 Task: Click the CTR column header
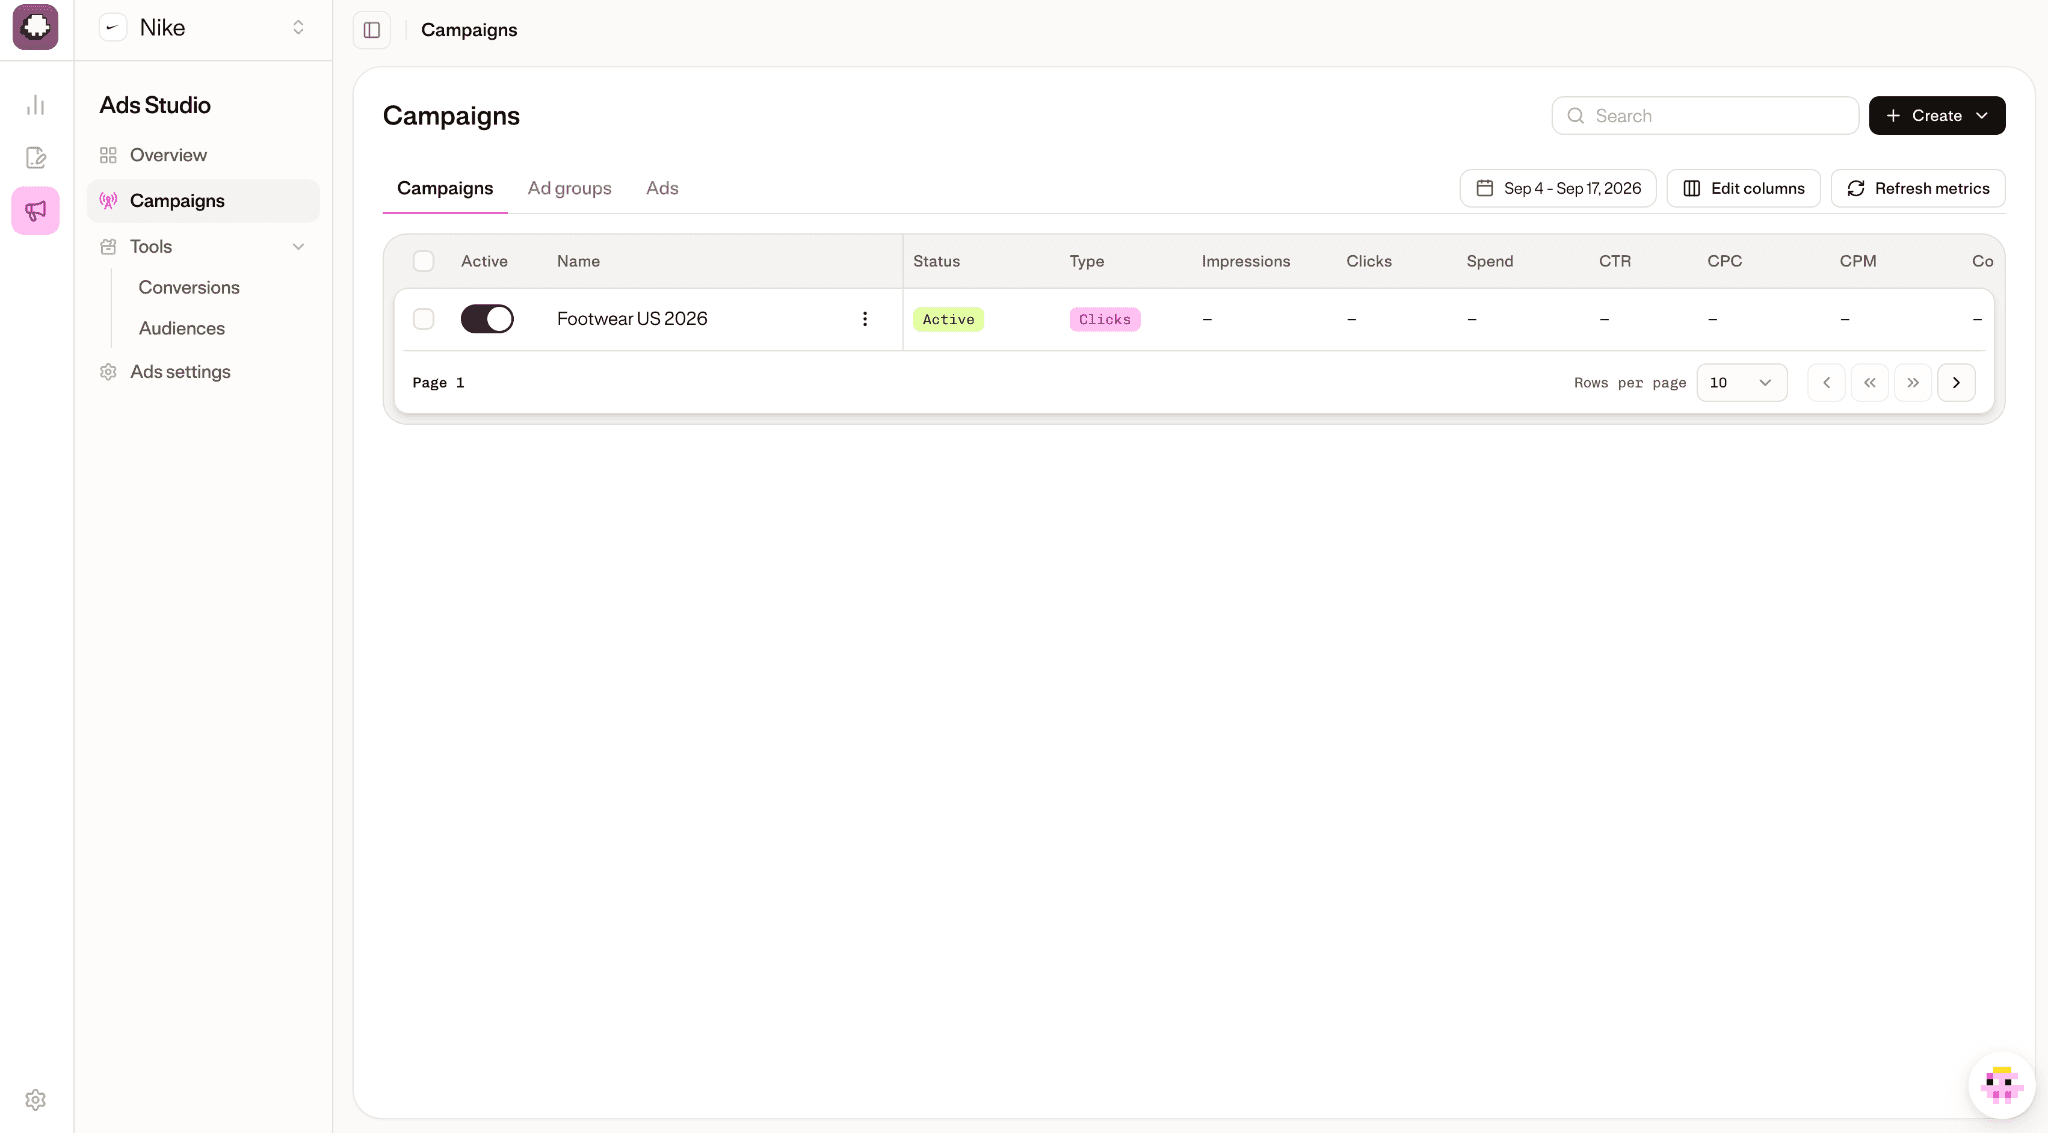[x=1615, y=261]
